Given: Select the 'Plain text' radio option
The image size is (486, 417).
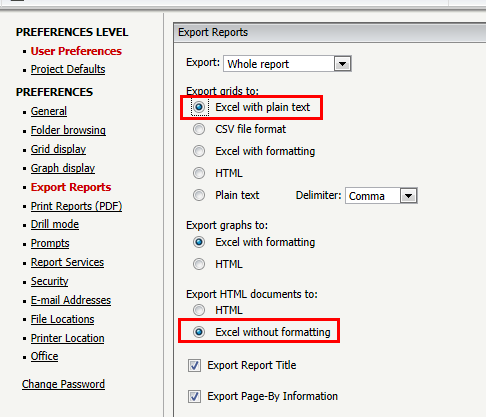Looking at the screenshot, I should 199,195.
